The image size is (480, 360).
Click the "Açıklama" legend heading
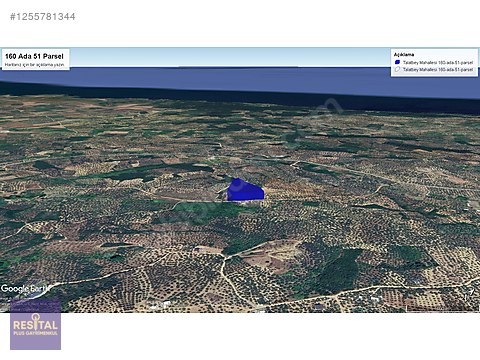tap(404, 55)
